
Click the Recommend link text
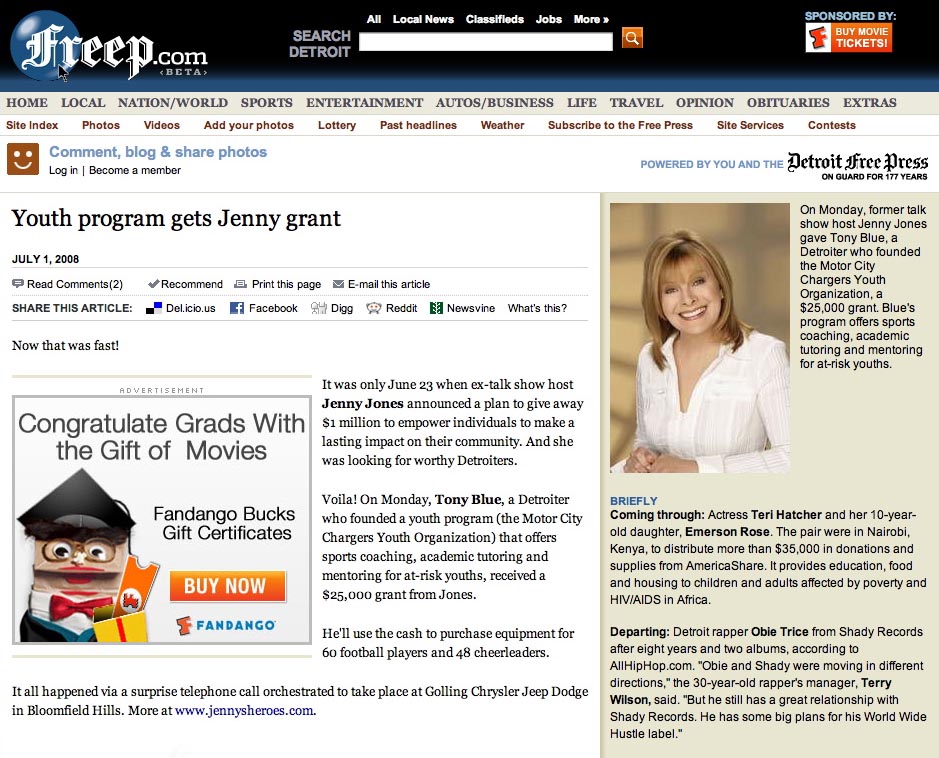tap(192, 284)
